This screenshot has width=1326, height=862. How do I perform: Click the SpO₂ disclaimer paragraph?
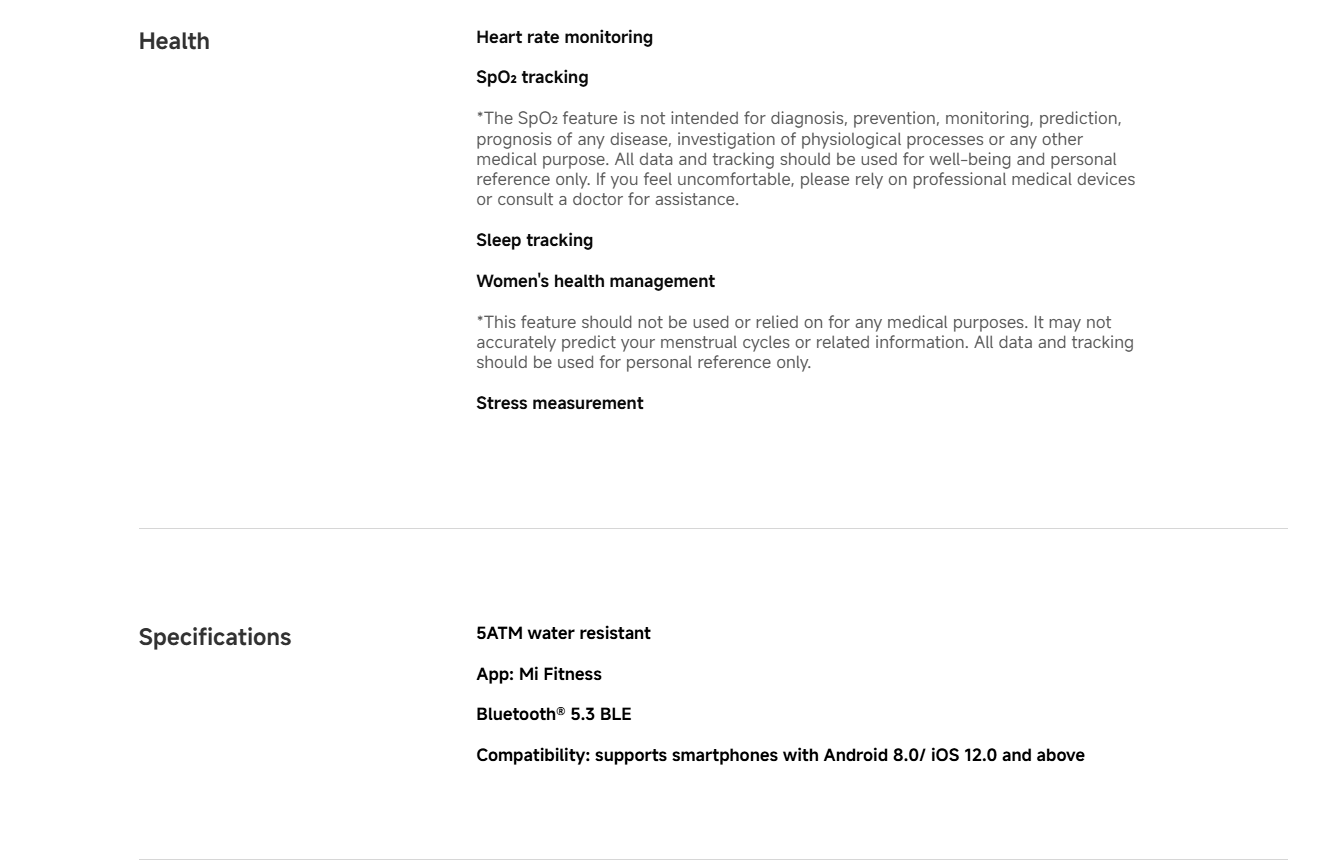[x=806, y=159]
